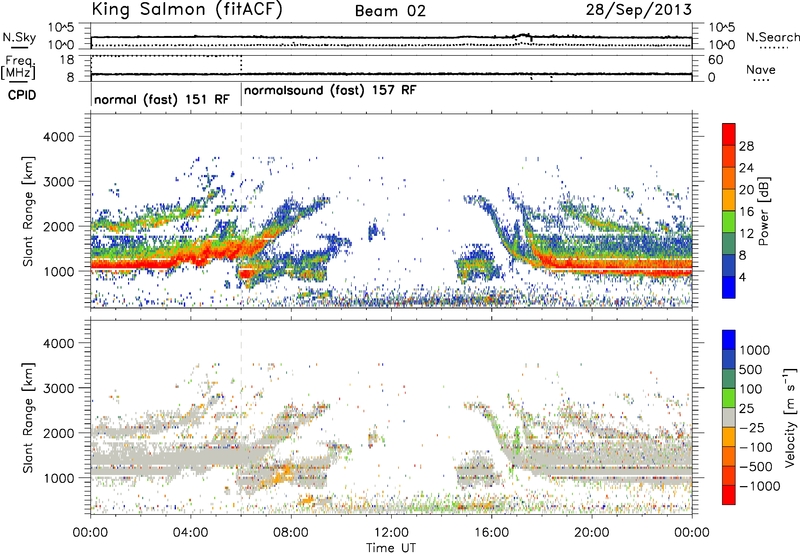Click the 500 value on the Velocity colorbar
The height and width of the screenshot is (554, 800).
click(751, 370)
